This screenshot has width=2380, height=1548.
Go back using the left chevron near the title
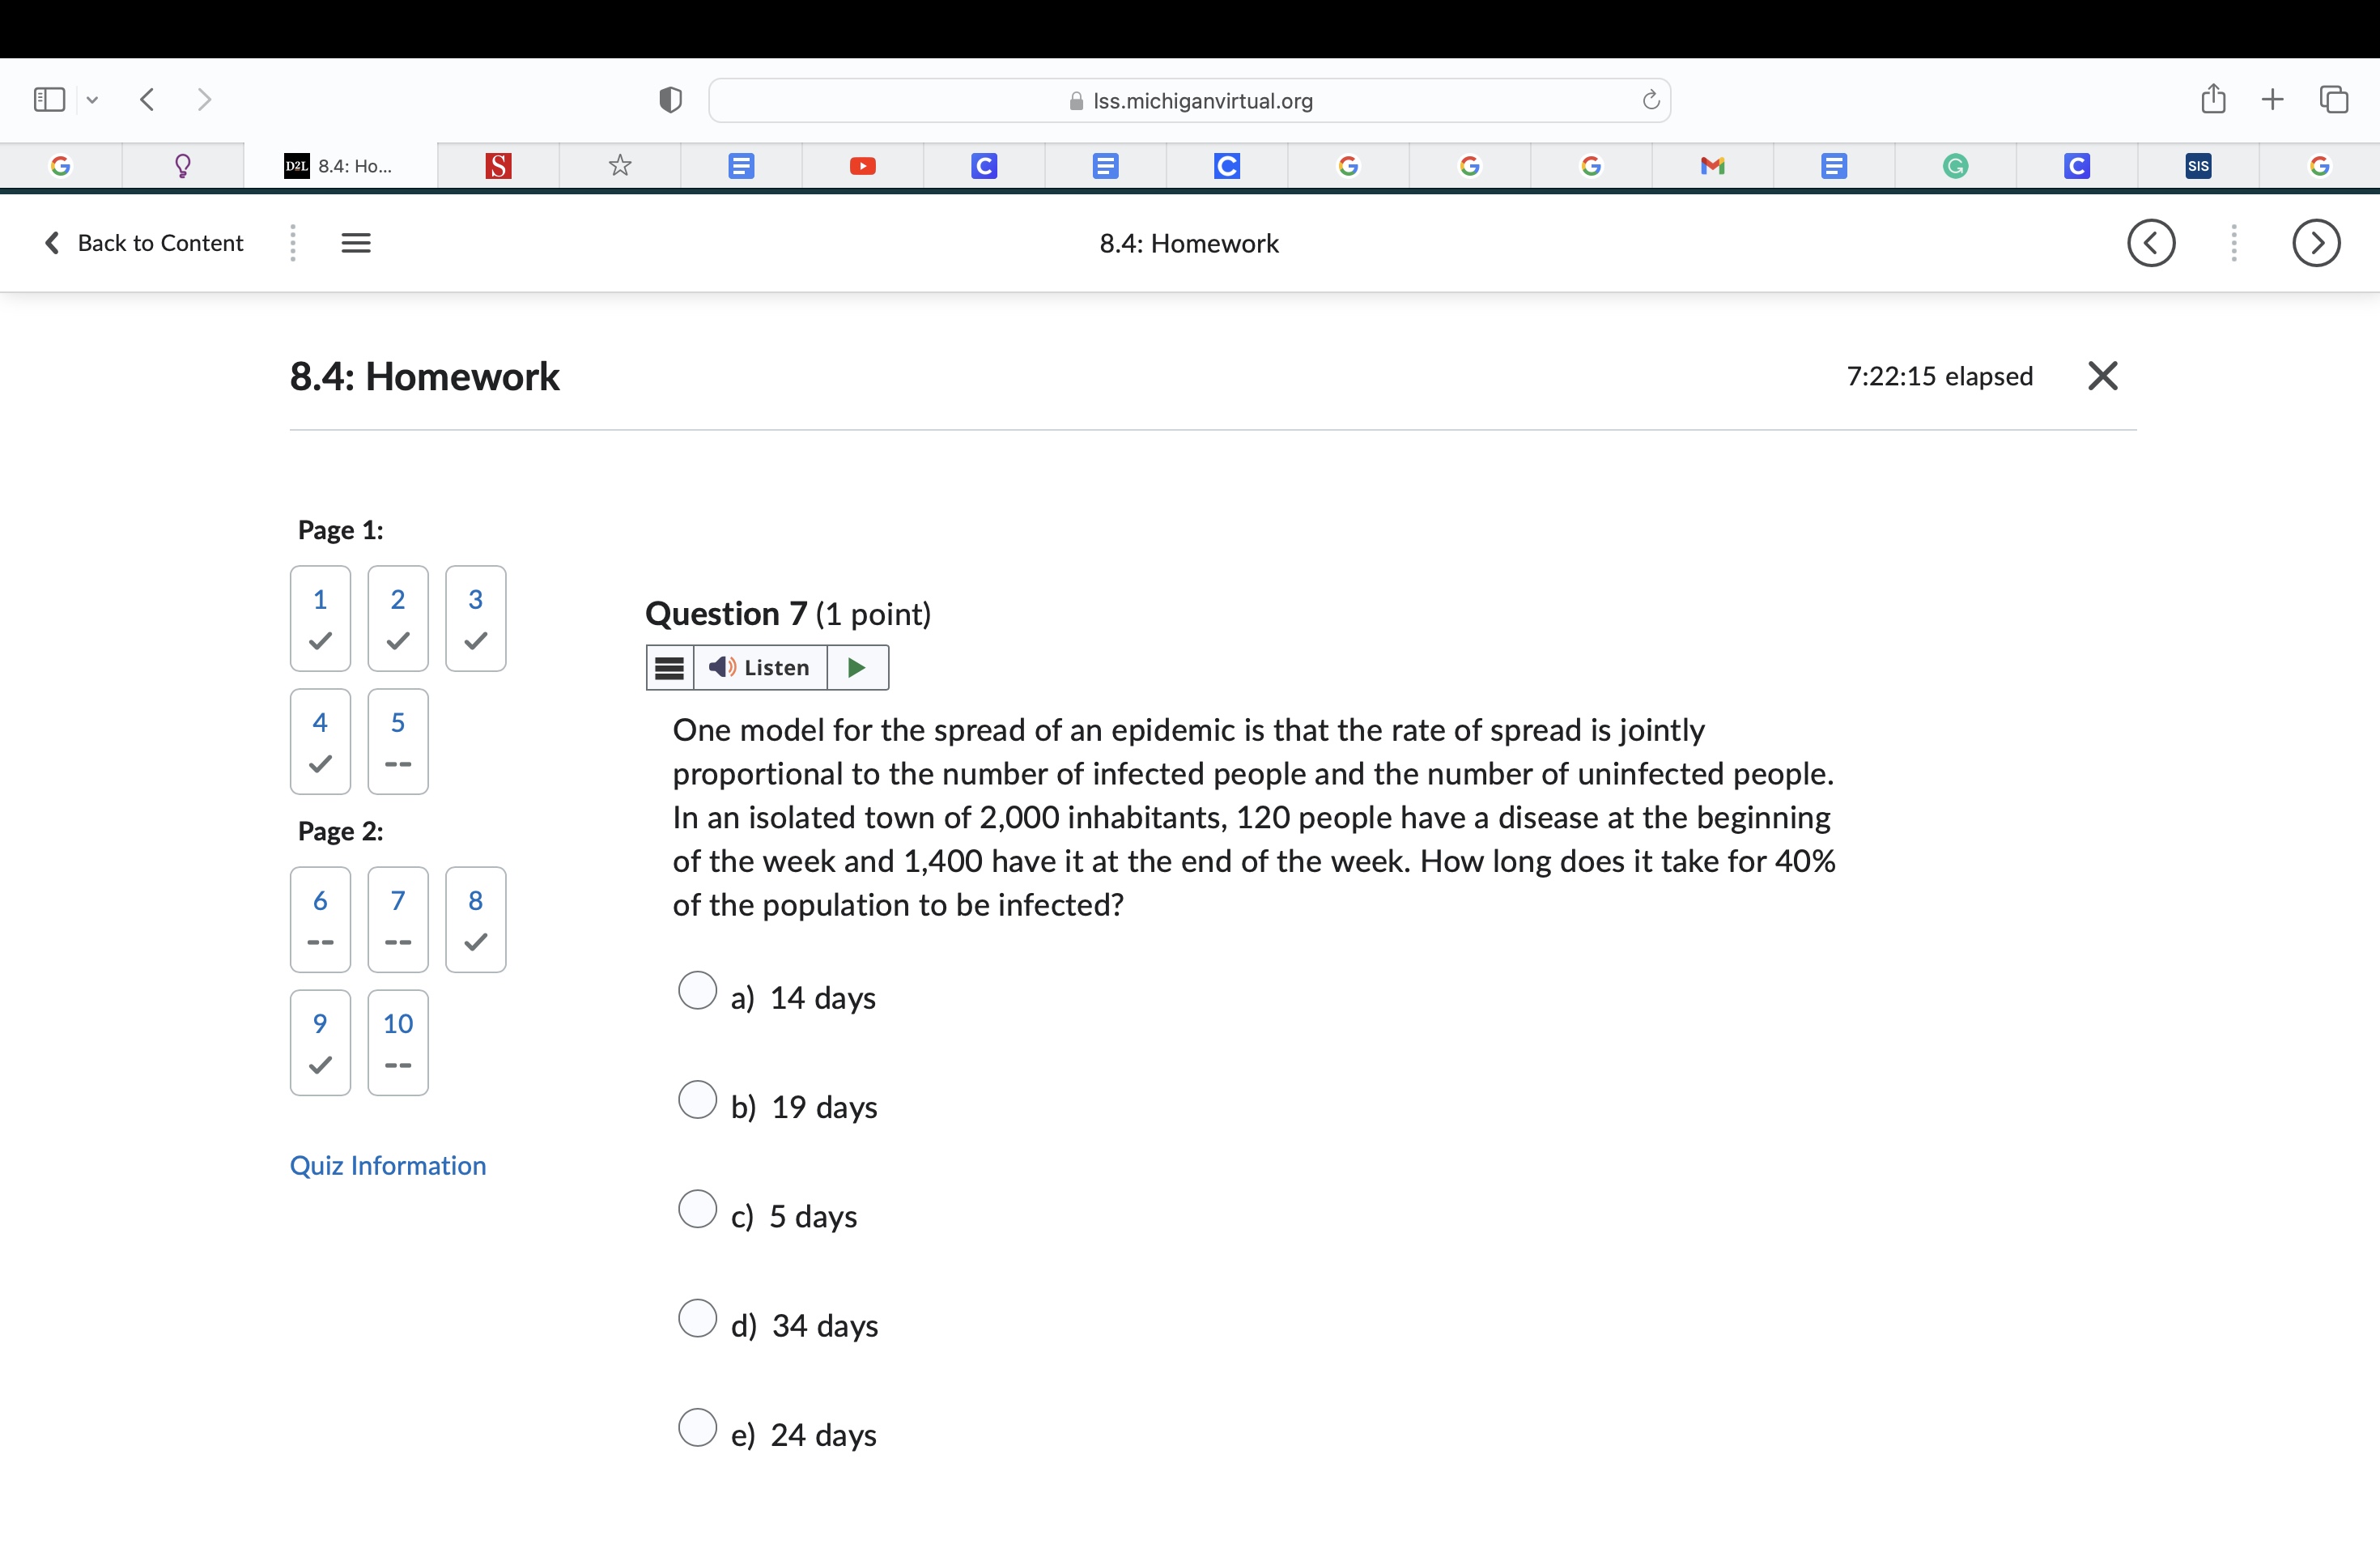coord(2152,242)
